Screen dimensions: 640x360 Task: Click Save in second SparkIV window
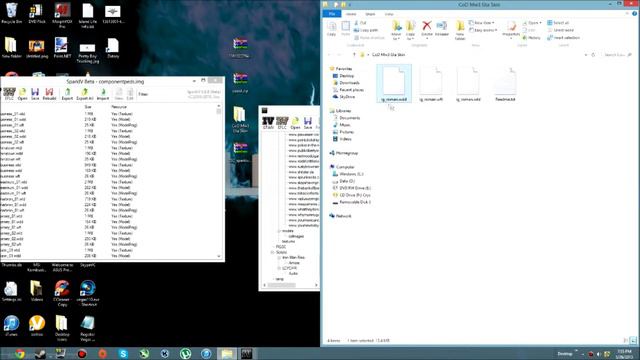click(308, 123)
